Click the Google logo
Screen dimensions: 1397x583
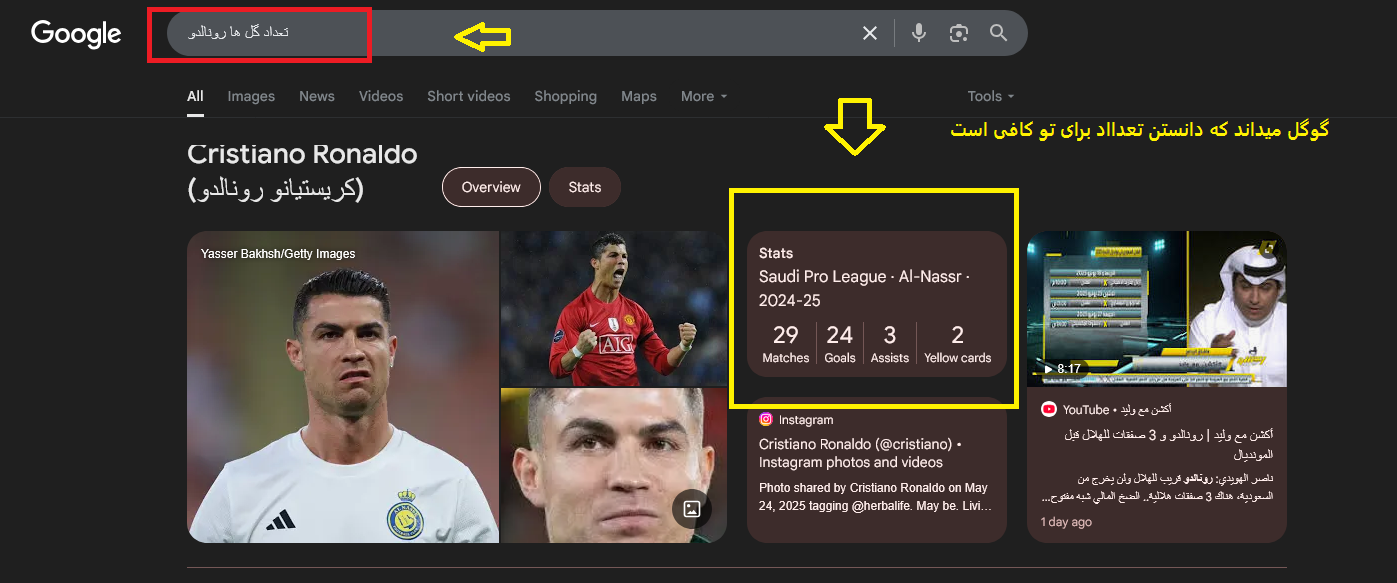(x=76, y=33)
